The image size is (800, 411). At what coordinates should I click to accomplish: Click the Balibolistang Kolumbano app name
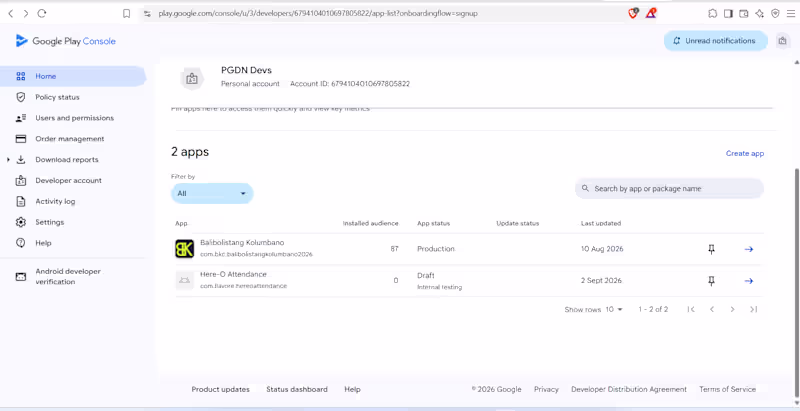pos(242,243)
